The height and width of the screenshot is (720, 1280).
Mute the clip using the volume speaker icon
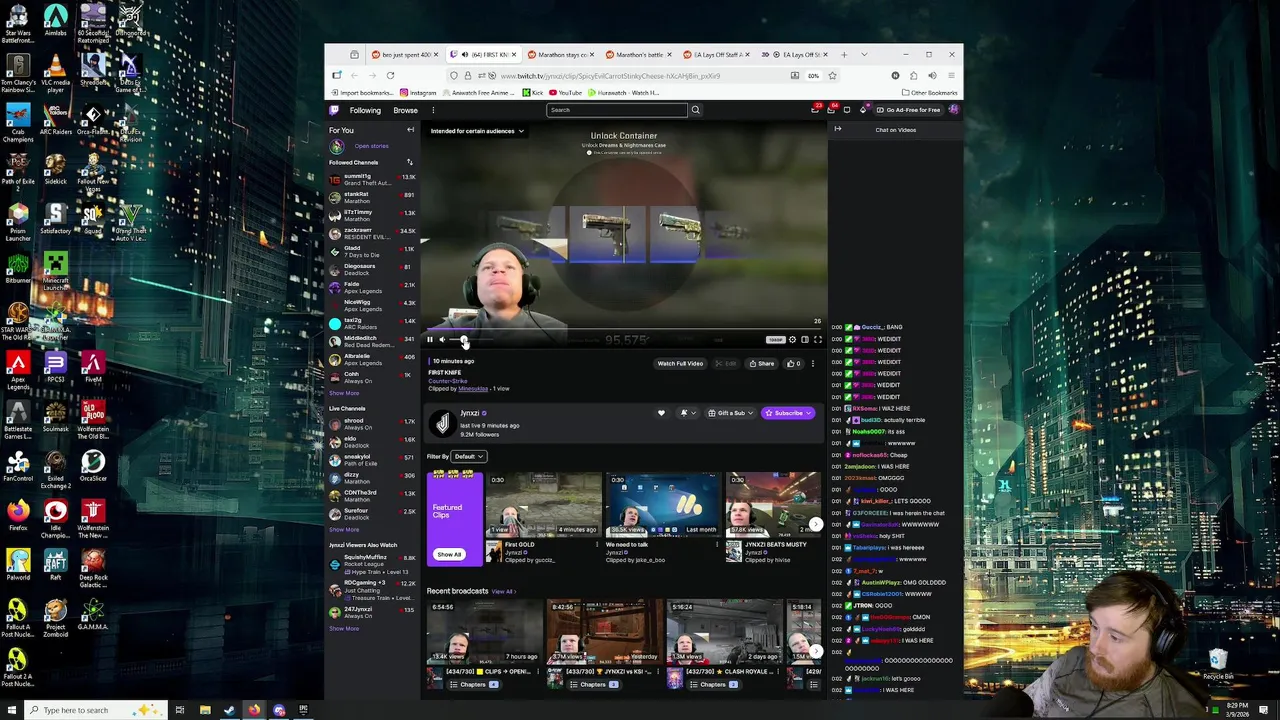pyautogui.click(x=443, y=340)
